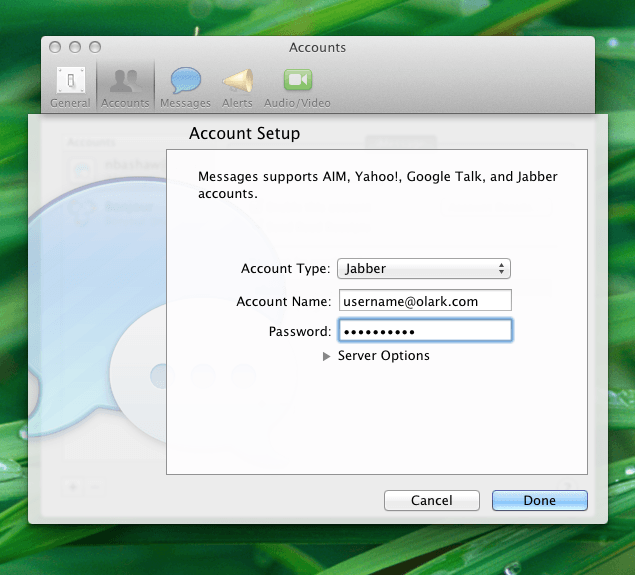
Task: Click the Account Setup heading
Action: click(x=244, y=134)
